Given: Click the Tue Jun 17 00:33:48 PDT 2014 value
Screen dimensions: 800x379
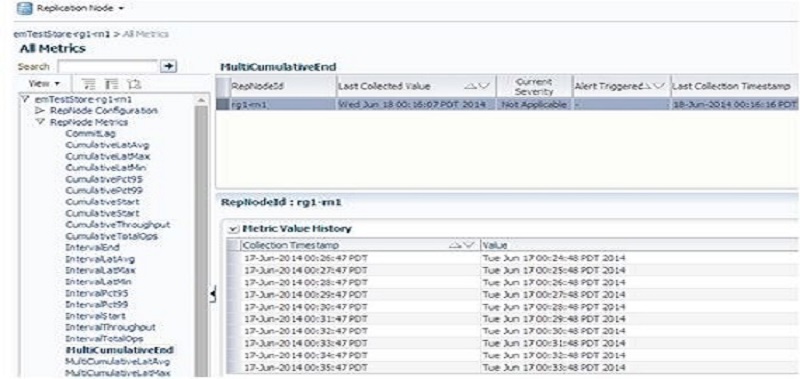Looking at the screenshot, I should click(554, 368).
